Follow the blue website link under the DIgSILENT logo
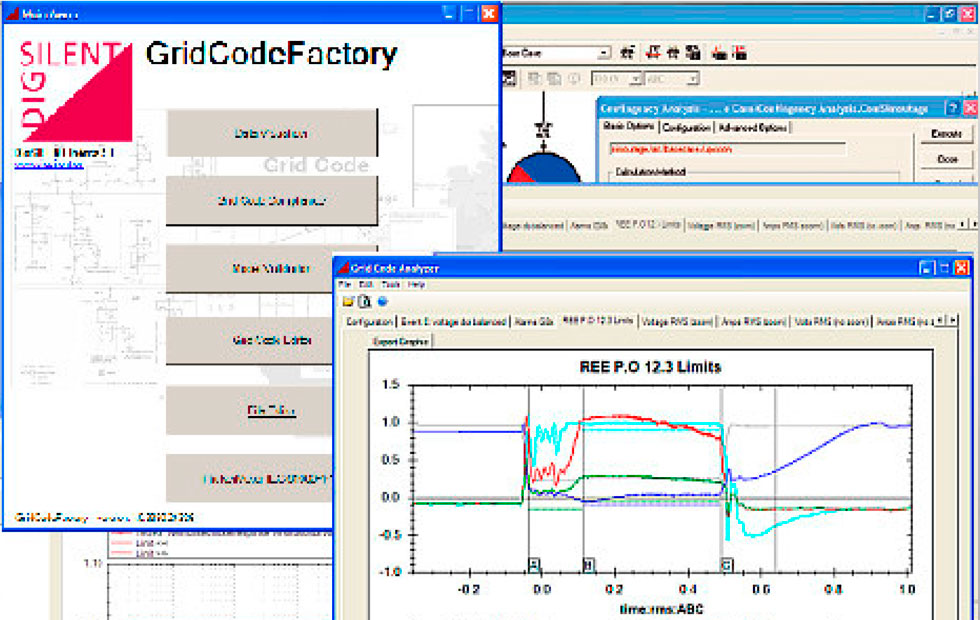 [x=49, y=165]
